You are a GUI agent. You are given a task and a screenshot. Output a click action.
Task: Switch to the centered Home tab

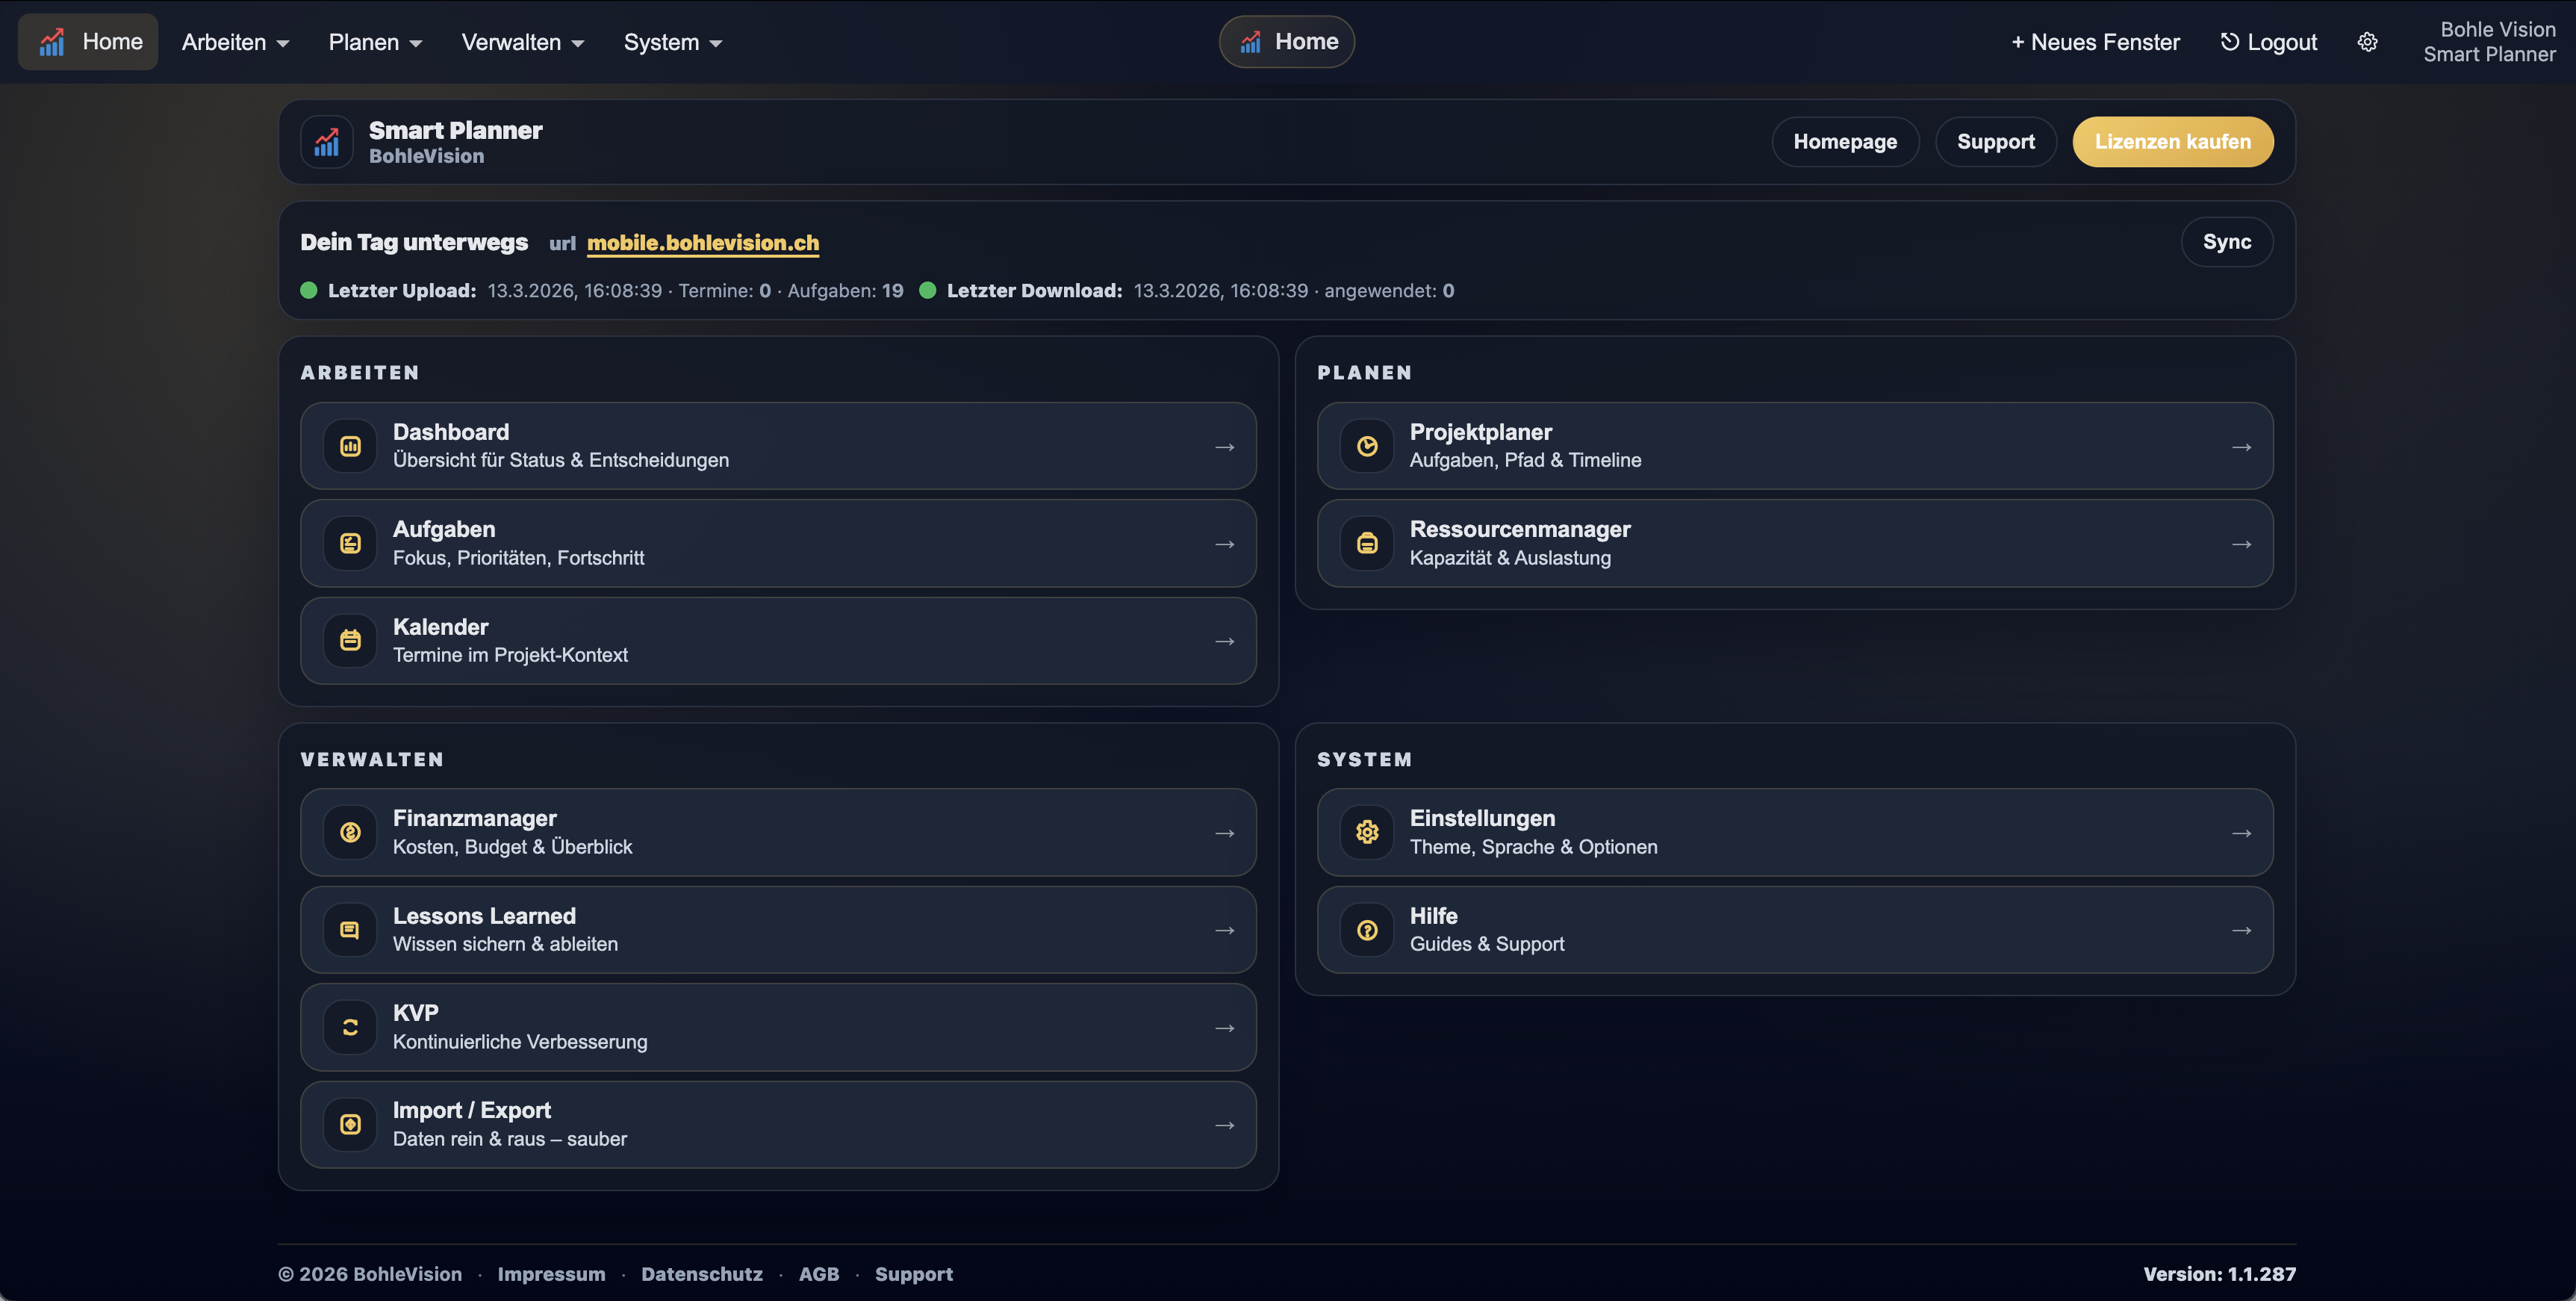click(1286, 41)
